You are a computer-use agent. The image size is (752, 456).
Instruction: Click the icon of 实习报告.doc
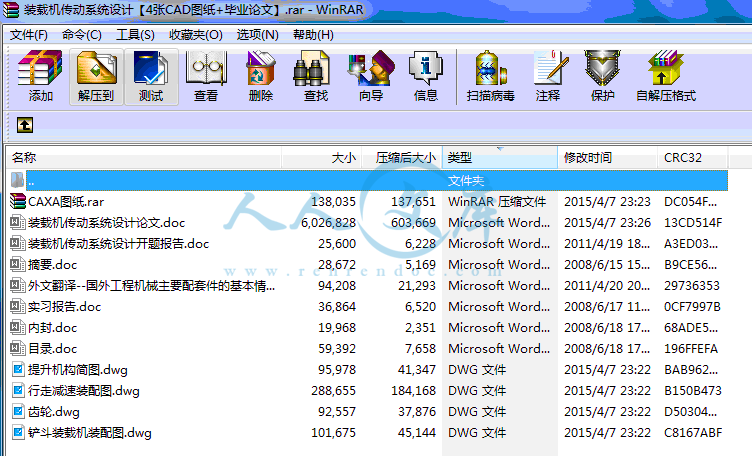pos(18,306)
